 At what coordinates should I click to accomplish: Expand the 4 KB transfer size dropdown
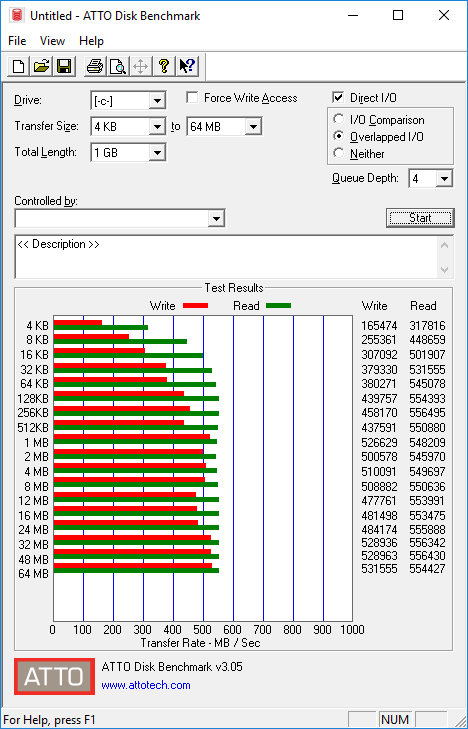pyautogui.click(x=157, y=126)
